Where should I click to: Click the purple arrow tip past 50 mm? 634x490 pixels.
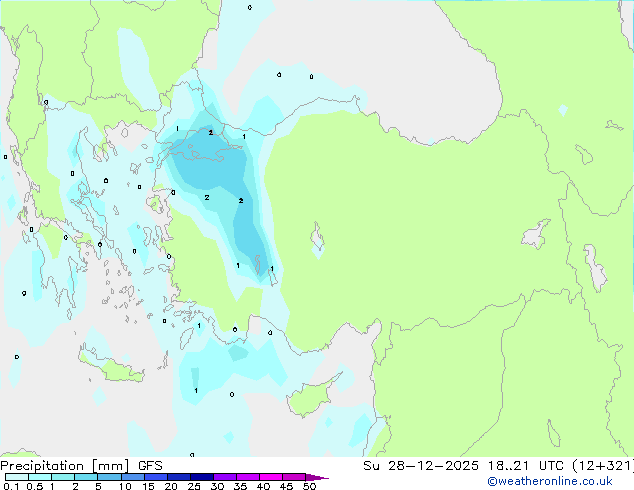tap(317, 477)
